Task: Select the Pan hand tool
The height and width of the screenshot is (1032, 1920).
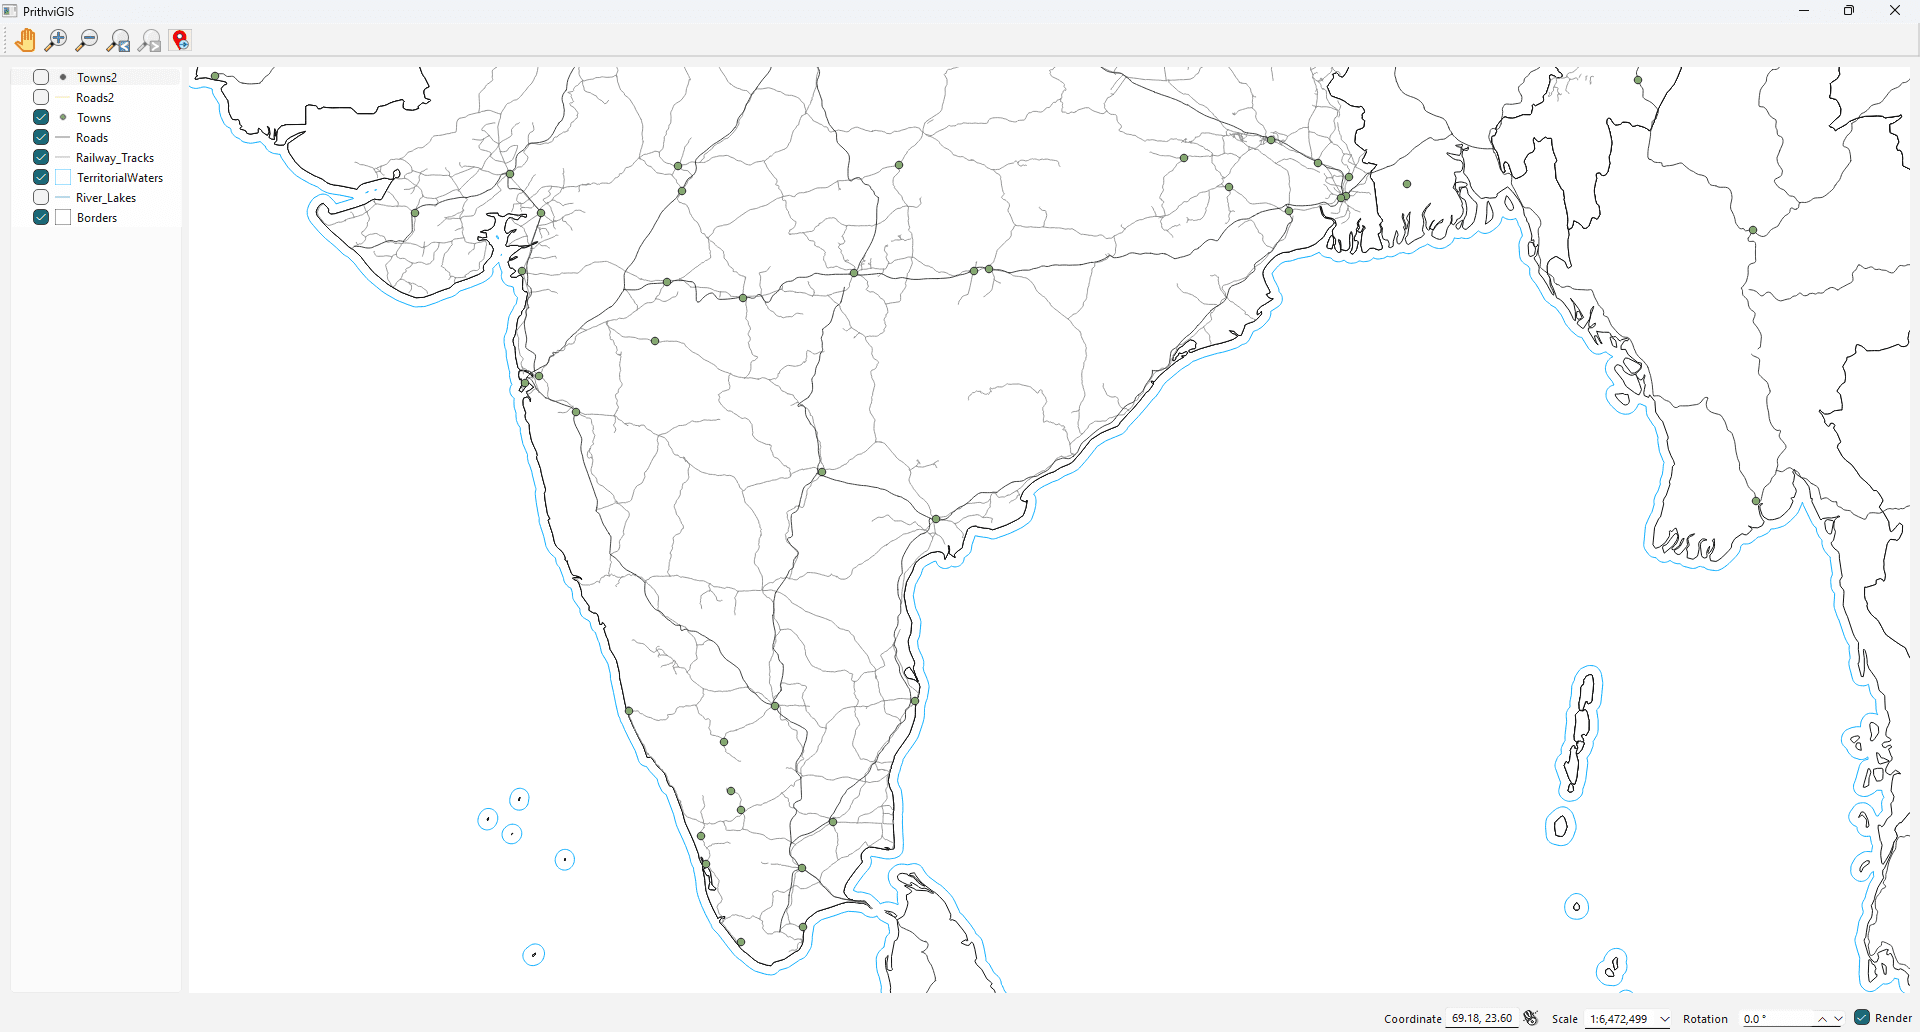Action: pyautogui.click(x=25, y=40)
